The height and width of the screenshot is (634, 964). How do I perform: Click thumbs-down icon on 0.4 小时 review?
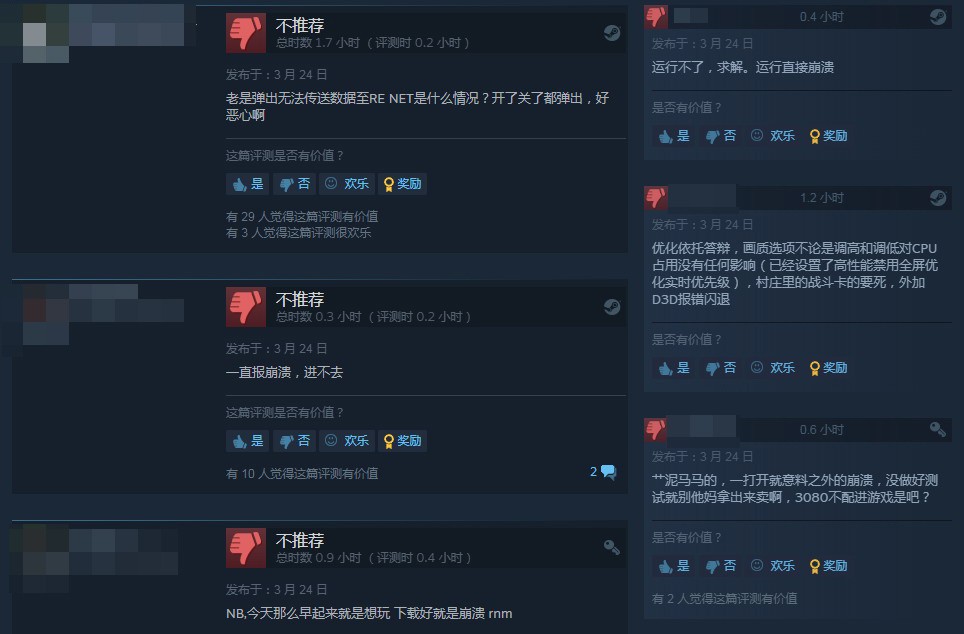[x=656, y=17]
